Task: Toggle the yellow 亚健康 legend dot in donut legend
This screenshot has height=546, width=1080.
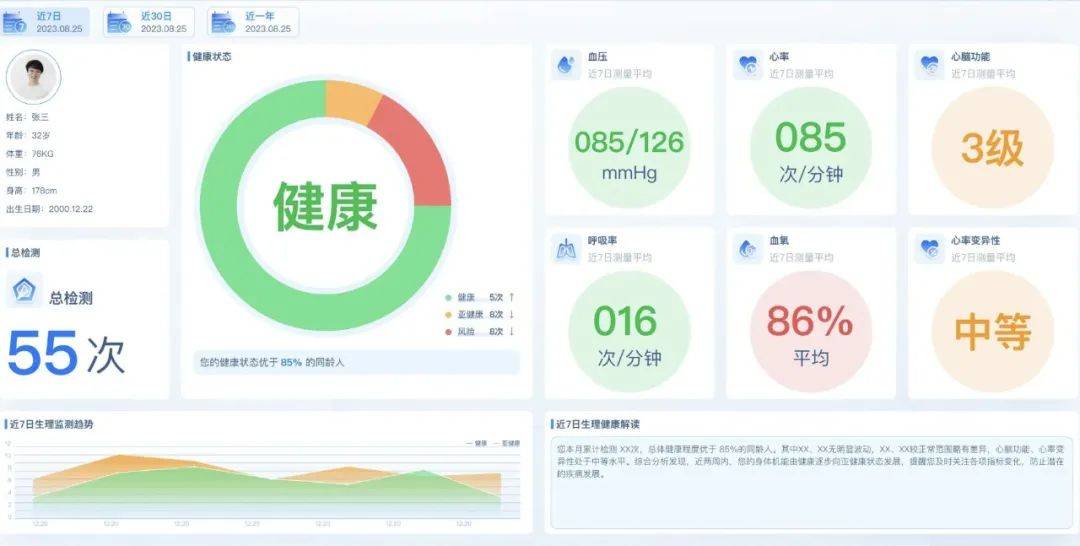Action: point(448,315)
